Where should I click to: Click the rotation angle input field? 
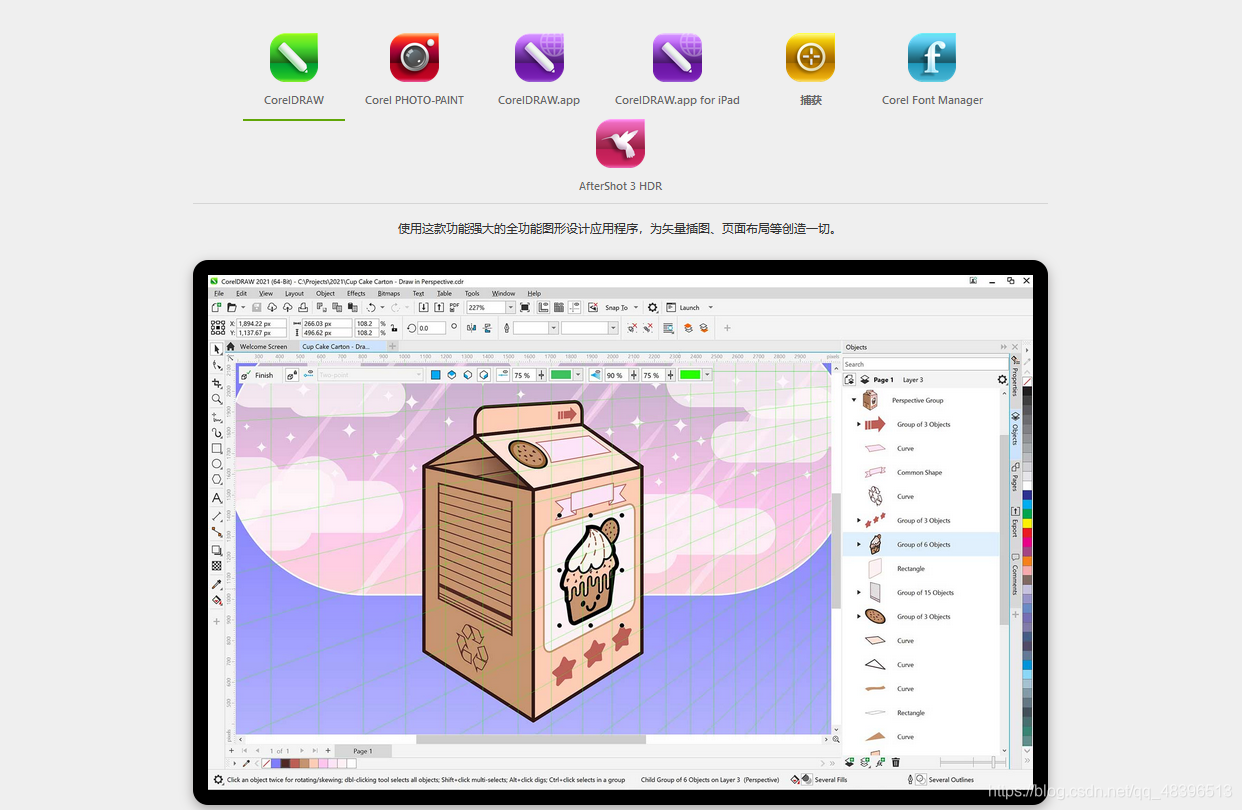431,327
